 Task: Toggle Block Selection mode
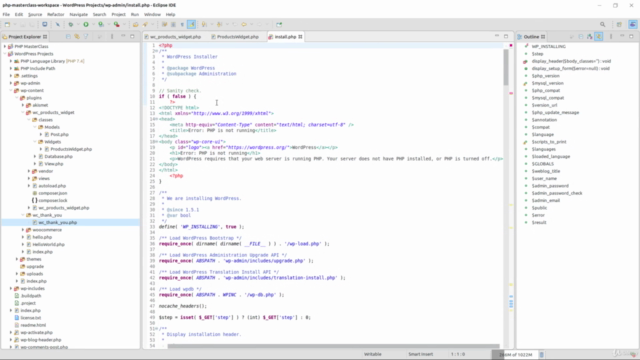(173, 24)
